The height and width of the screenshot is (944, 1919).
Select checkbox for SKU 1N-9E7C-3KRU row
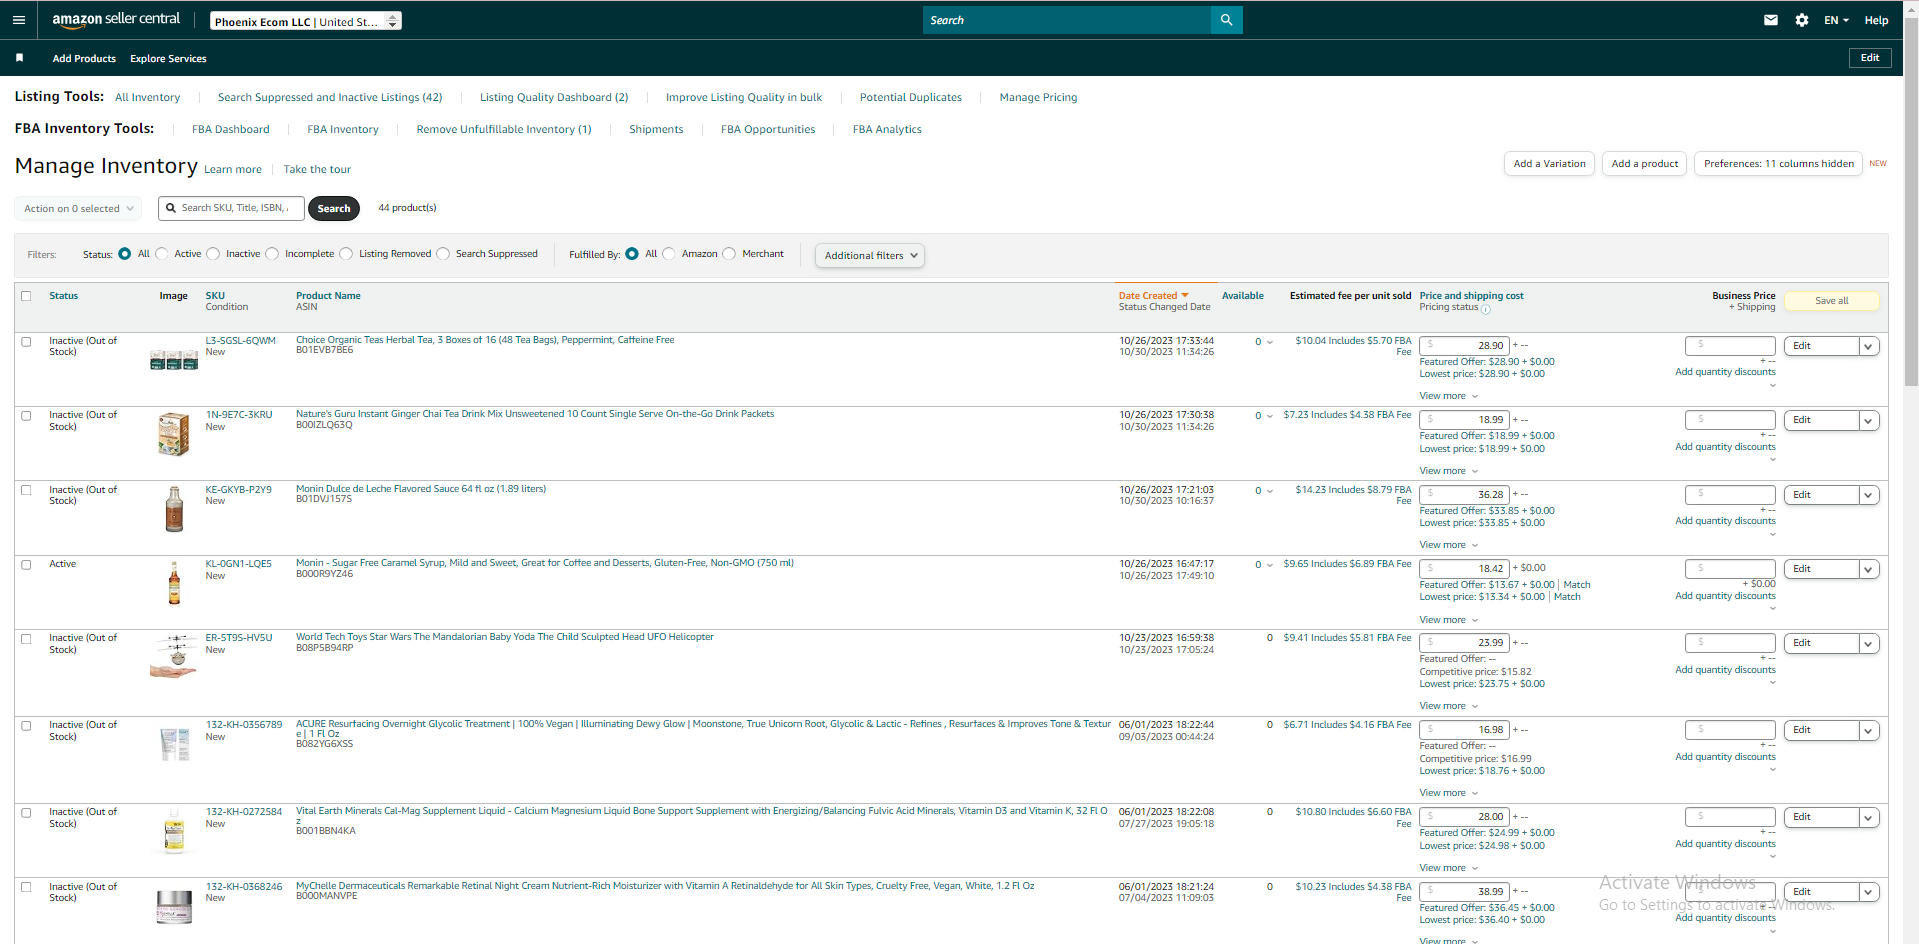tap(26, 415)
